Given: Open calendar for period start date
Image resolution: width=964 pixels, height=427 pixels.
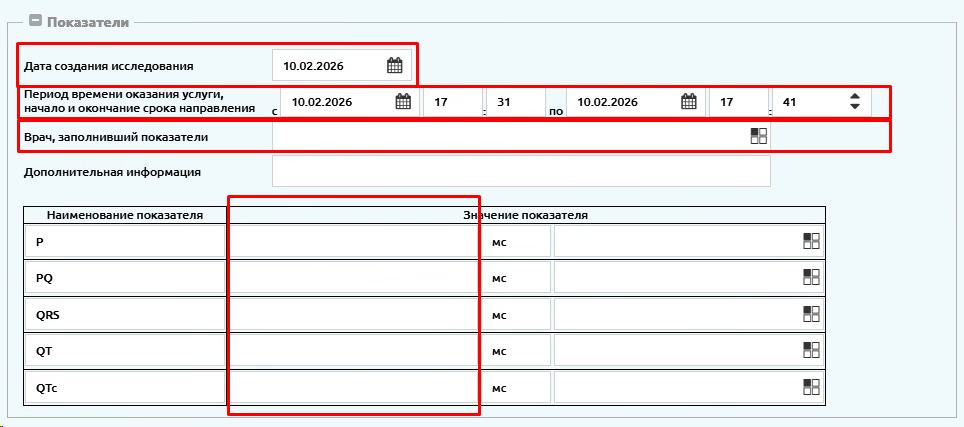Looking at the screenshot, I should 403,102.
